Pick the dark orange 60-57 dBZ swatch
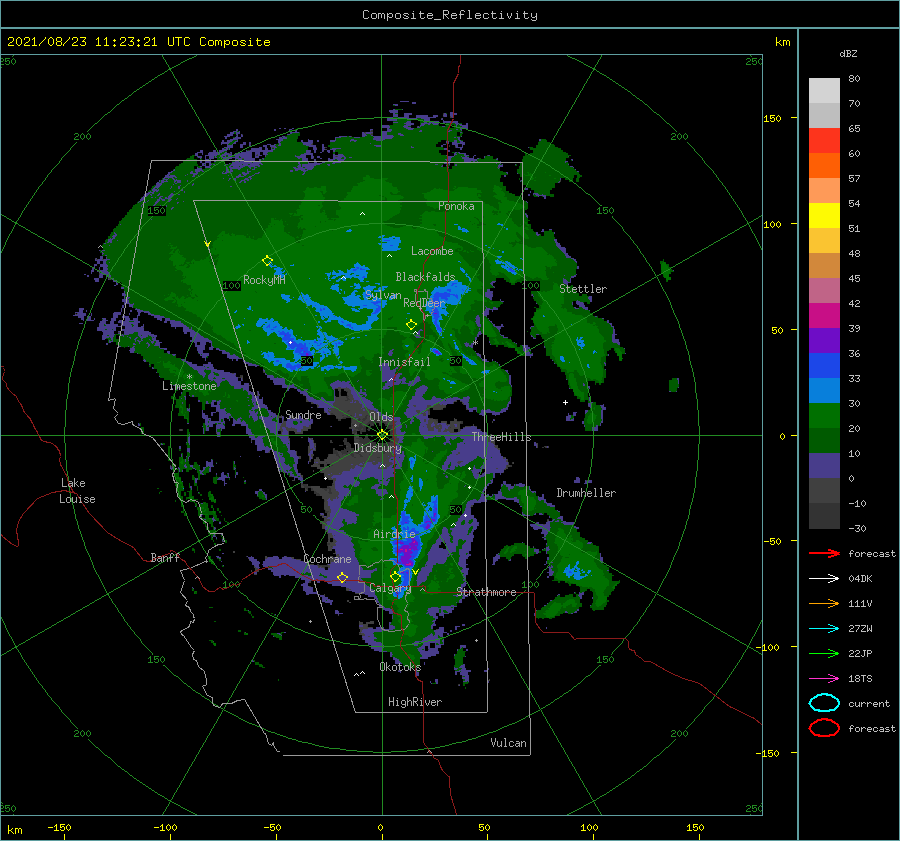This screenshot has height=841, width=900. 824,165
